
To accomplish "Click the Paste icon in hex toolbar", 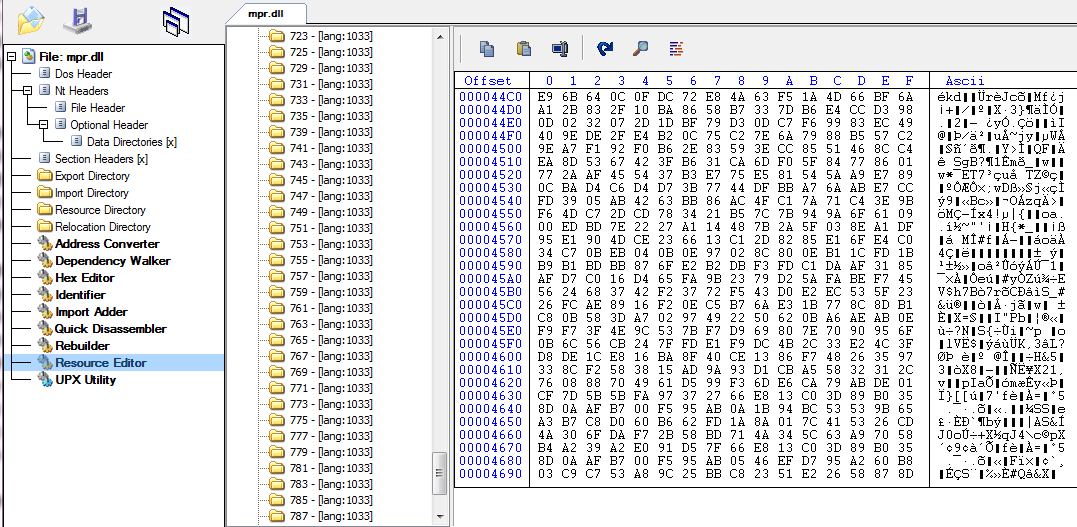I will 523,48.
